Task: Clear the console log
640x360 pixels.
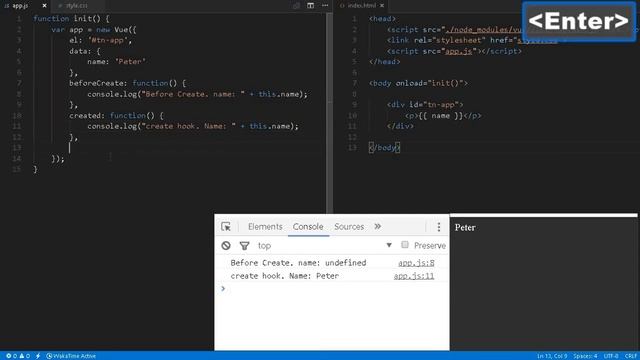Action: point(226,245)
